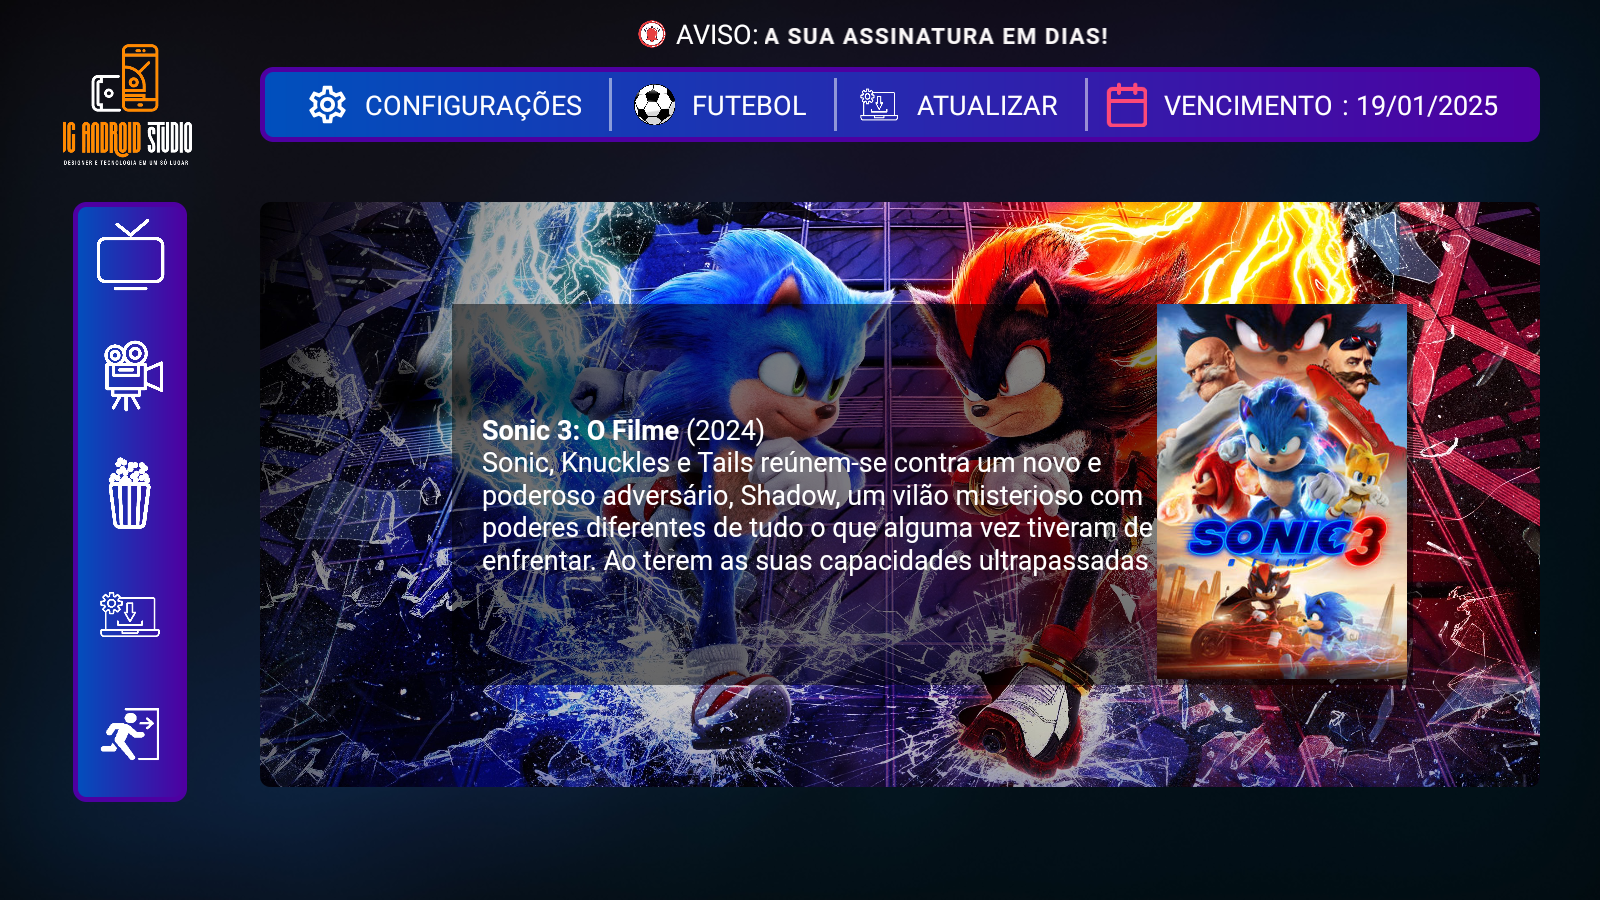The image size is (1600, 900).
Task: Open series using the popcorn bucket icon
Action: (130, 494)
